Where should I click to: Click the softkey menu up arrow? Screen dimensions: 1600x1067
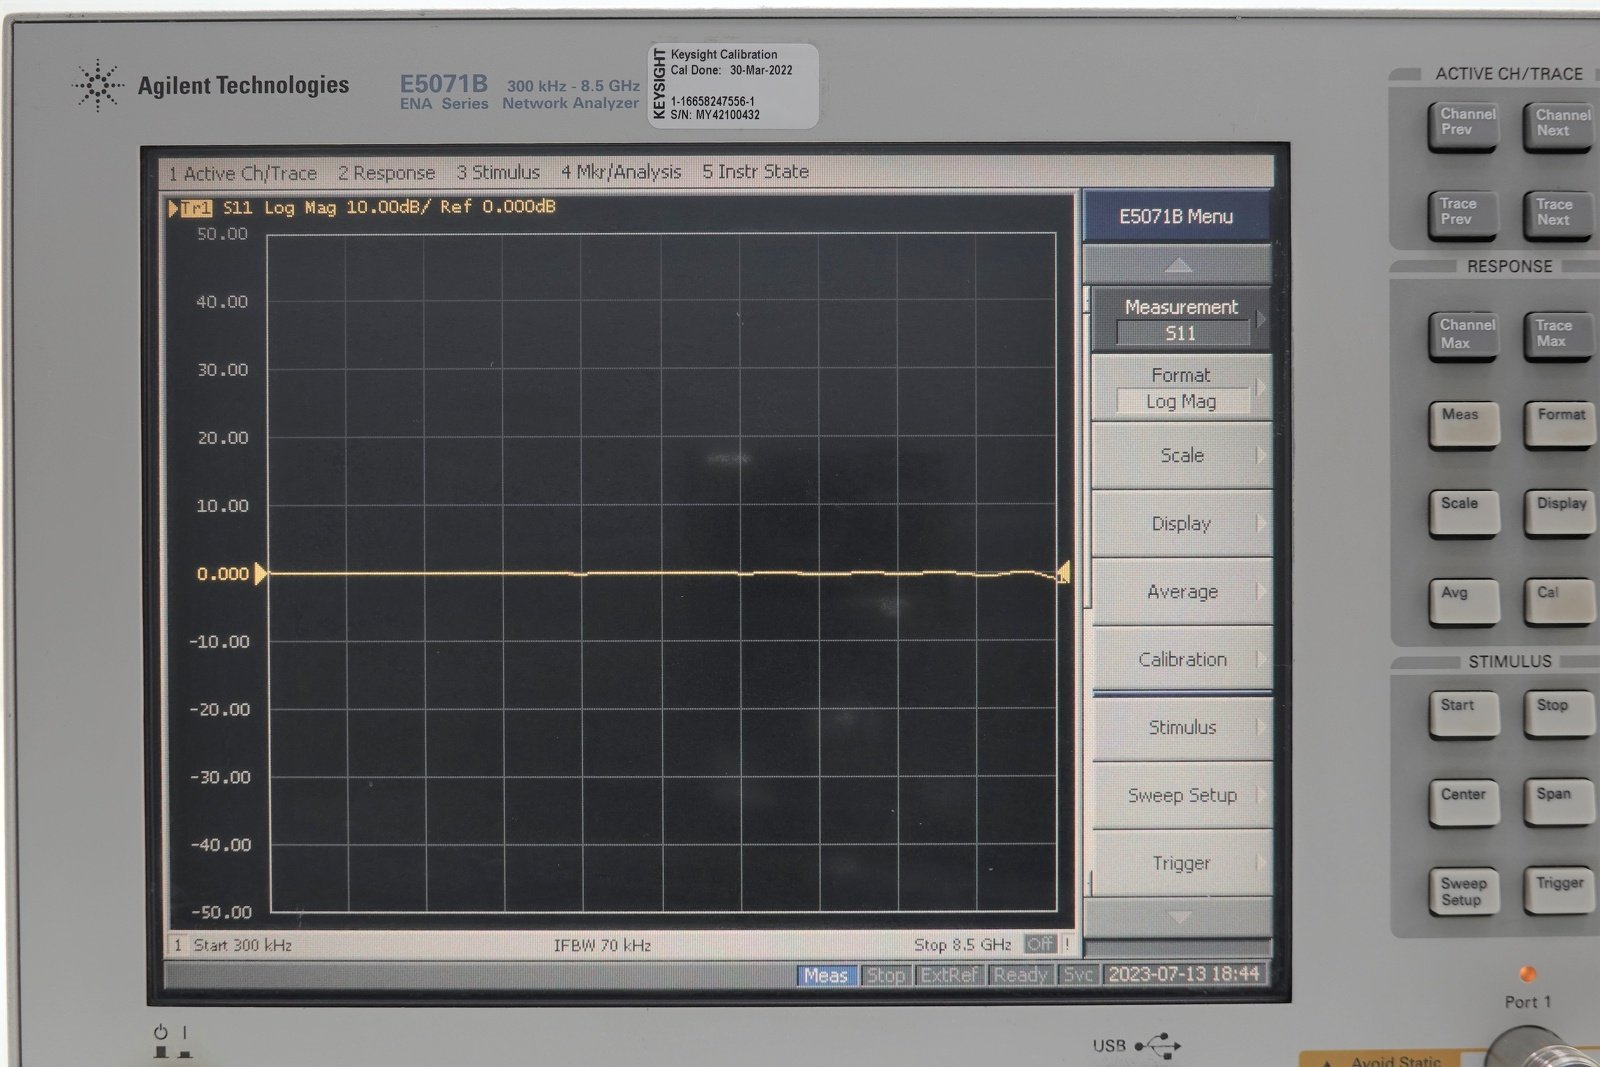point(1178,265)
